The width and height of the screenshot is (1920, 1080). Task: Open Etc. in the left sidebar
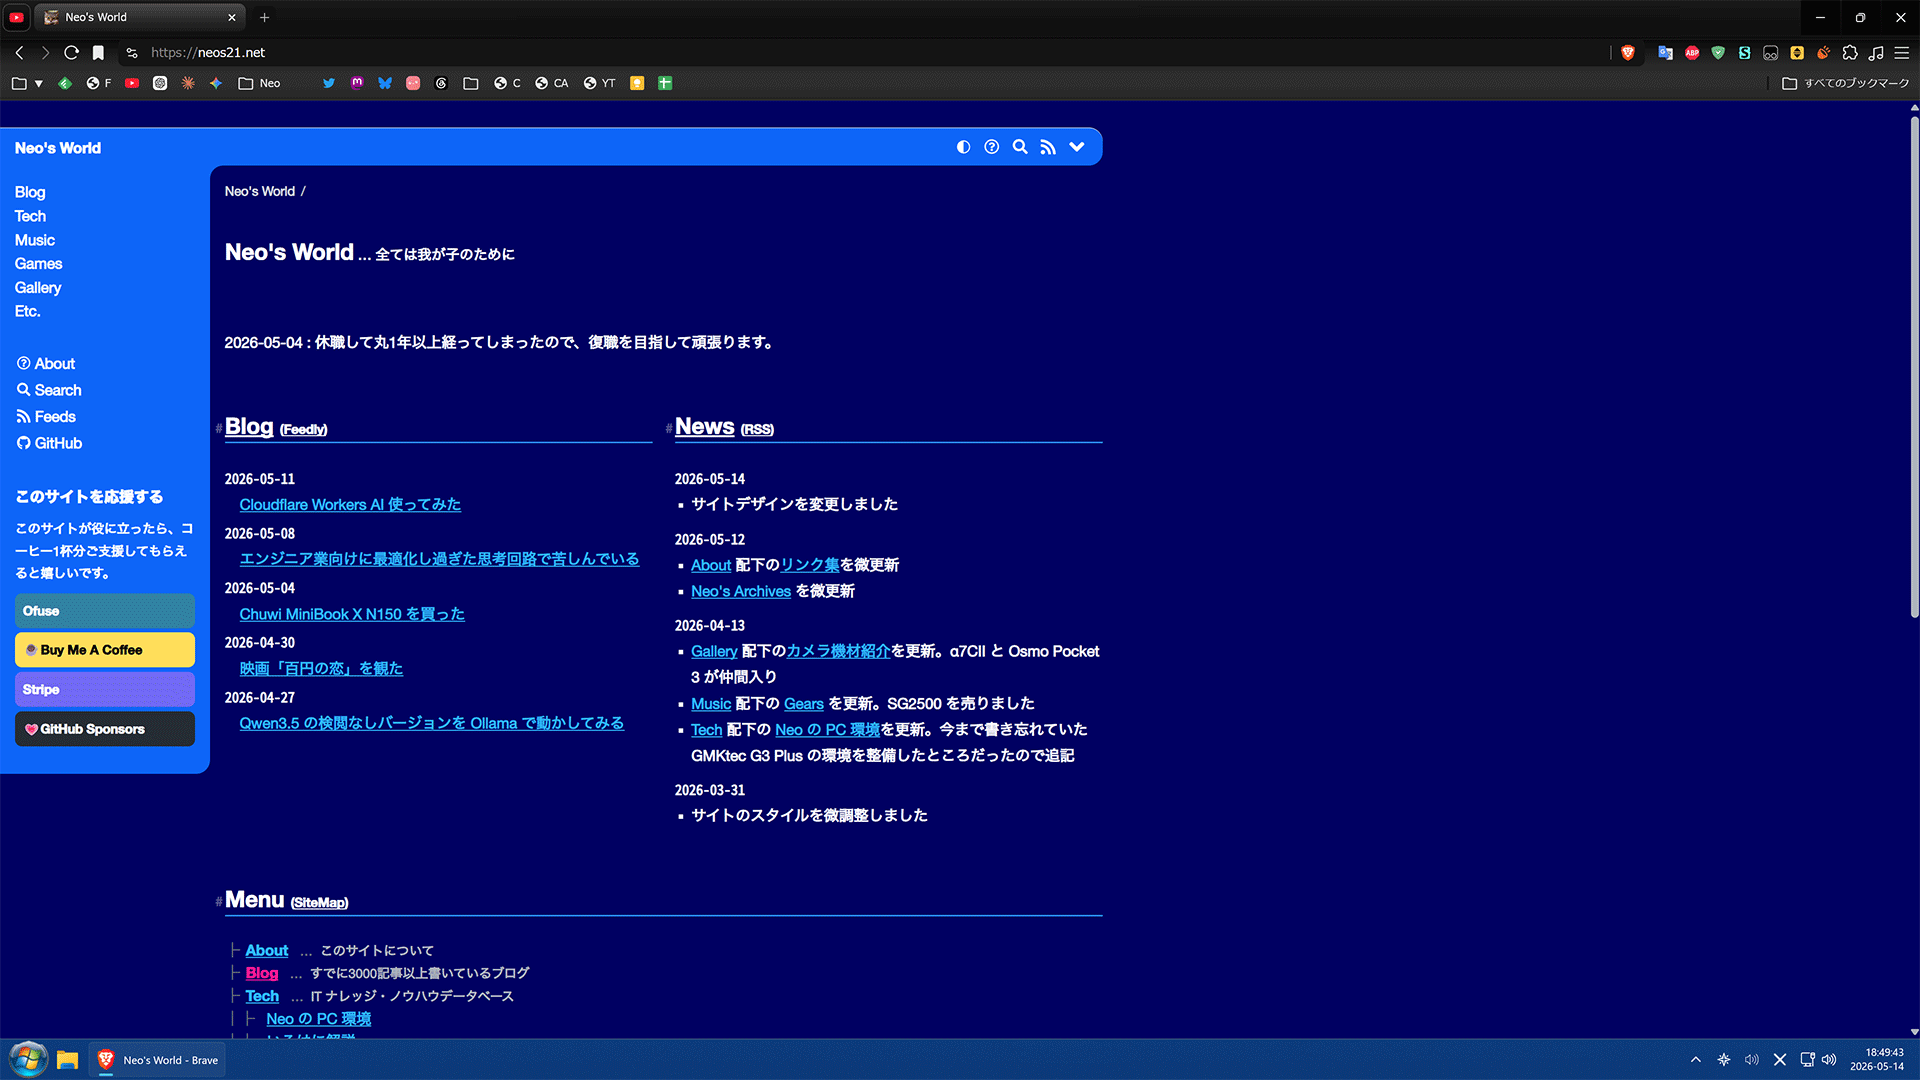tap(27, 312)
